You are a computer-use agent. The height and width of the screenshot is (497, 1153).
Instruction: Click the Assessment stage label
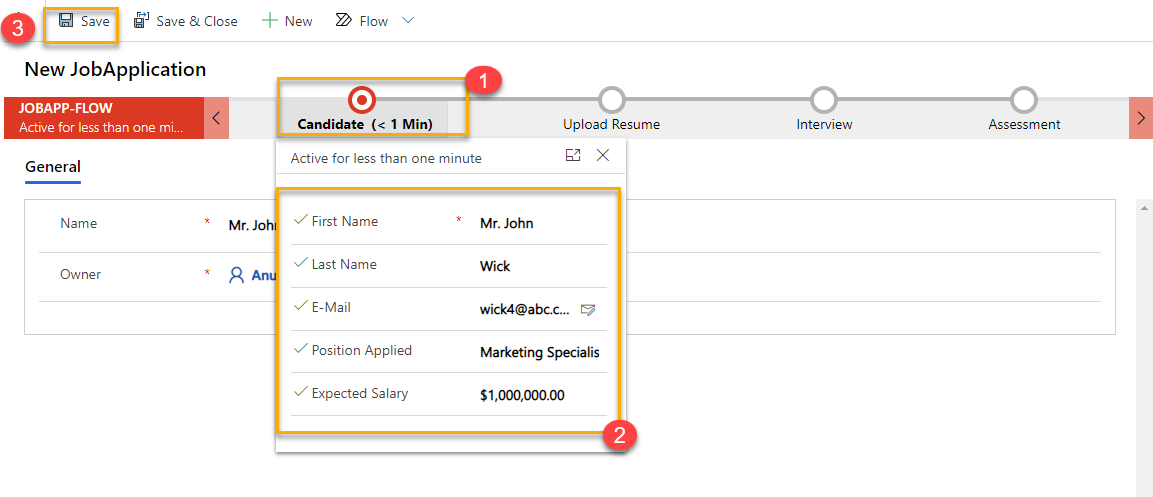[1024, 124]
